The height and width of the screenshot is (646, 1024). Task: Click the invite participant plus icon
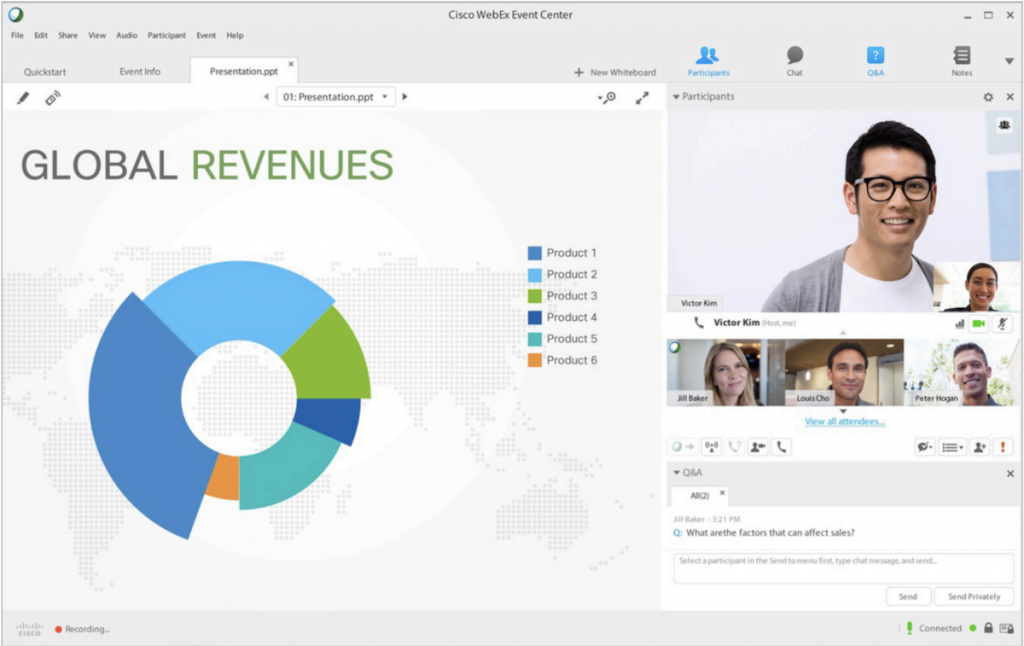point(980,447)
